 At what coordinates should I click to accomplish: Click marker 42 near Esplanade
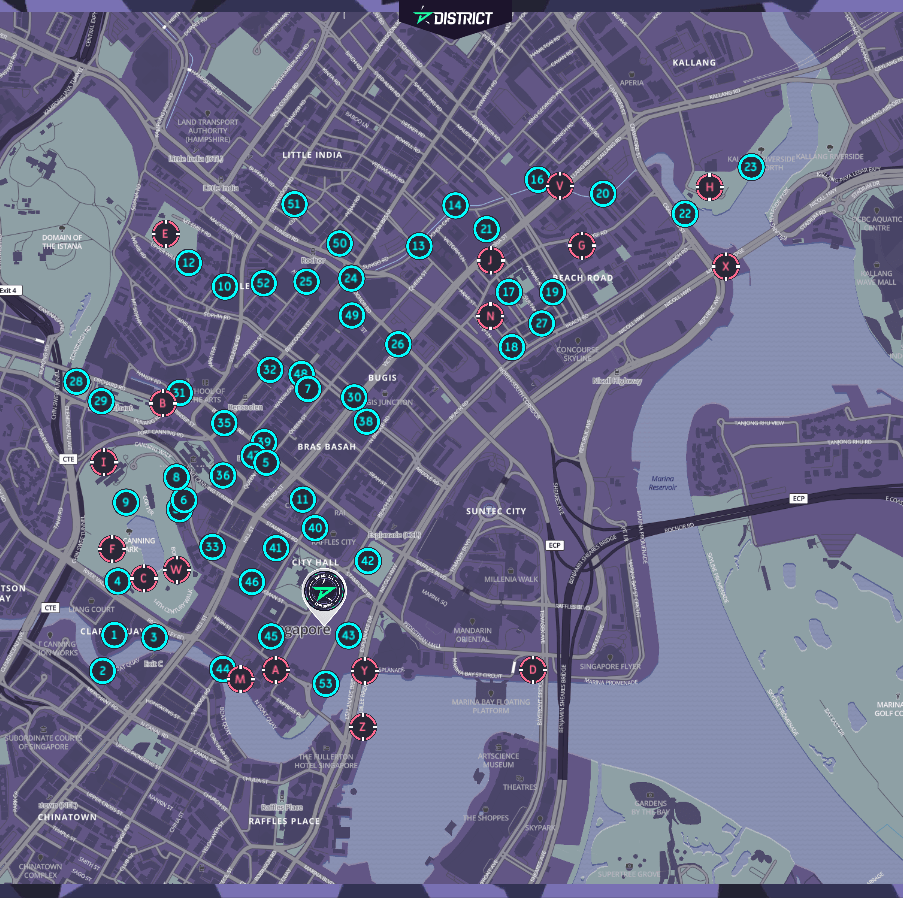point(366,561)
